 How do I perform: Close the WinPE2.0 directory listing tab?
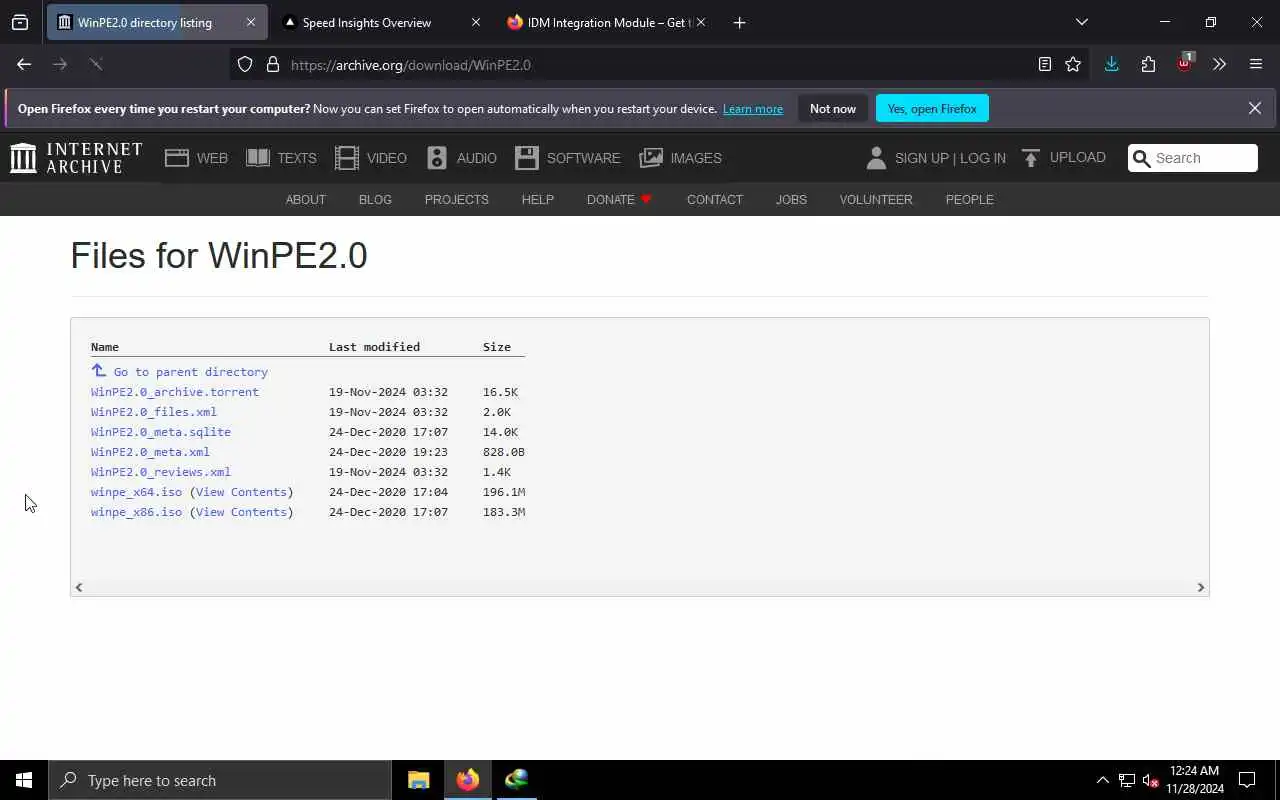click(x=251, y=22)
